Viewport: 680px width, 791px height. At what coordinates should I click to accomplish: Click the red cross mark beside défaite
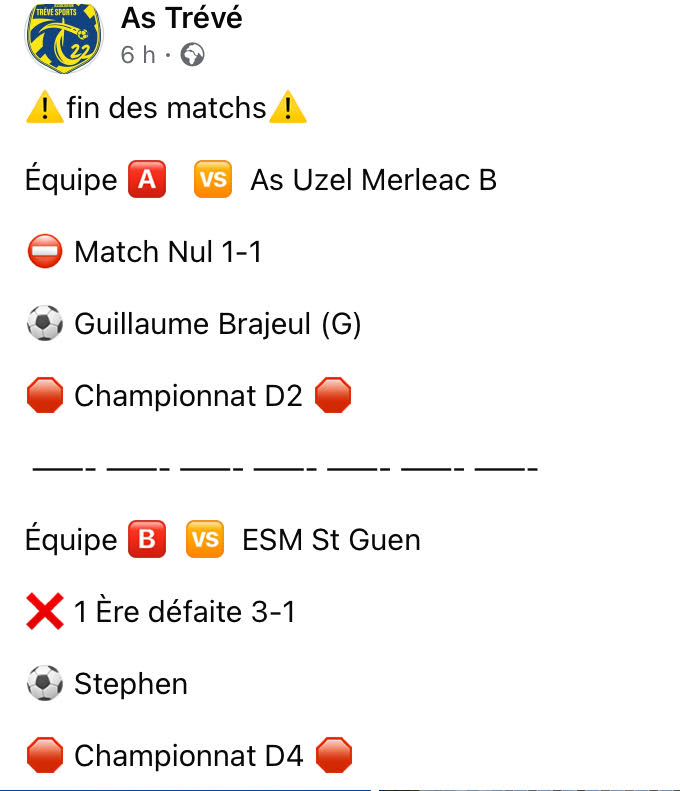[x=44, y=612]
